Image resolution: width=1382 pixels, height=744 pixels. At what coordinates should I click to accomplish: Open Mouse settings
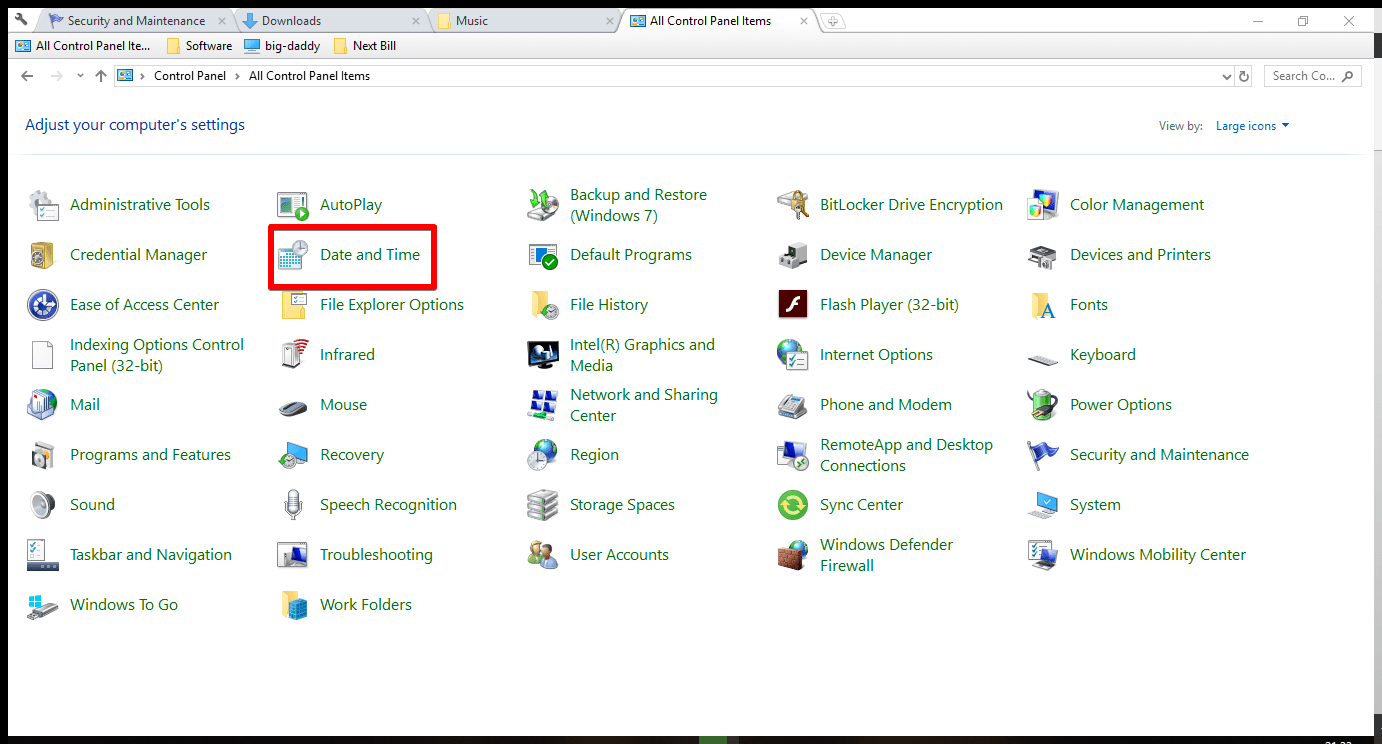click(343, 405)
